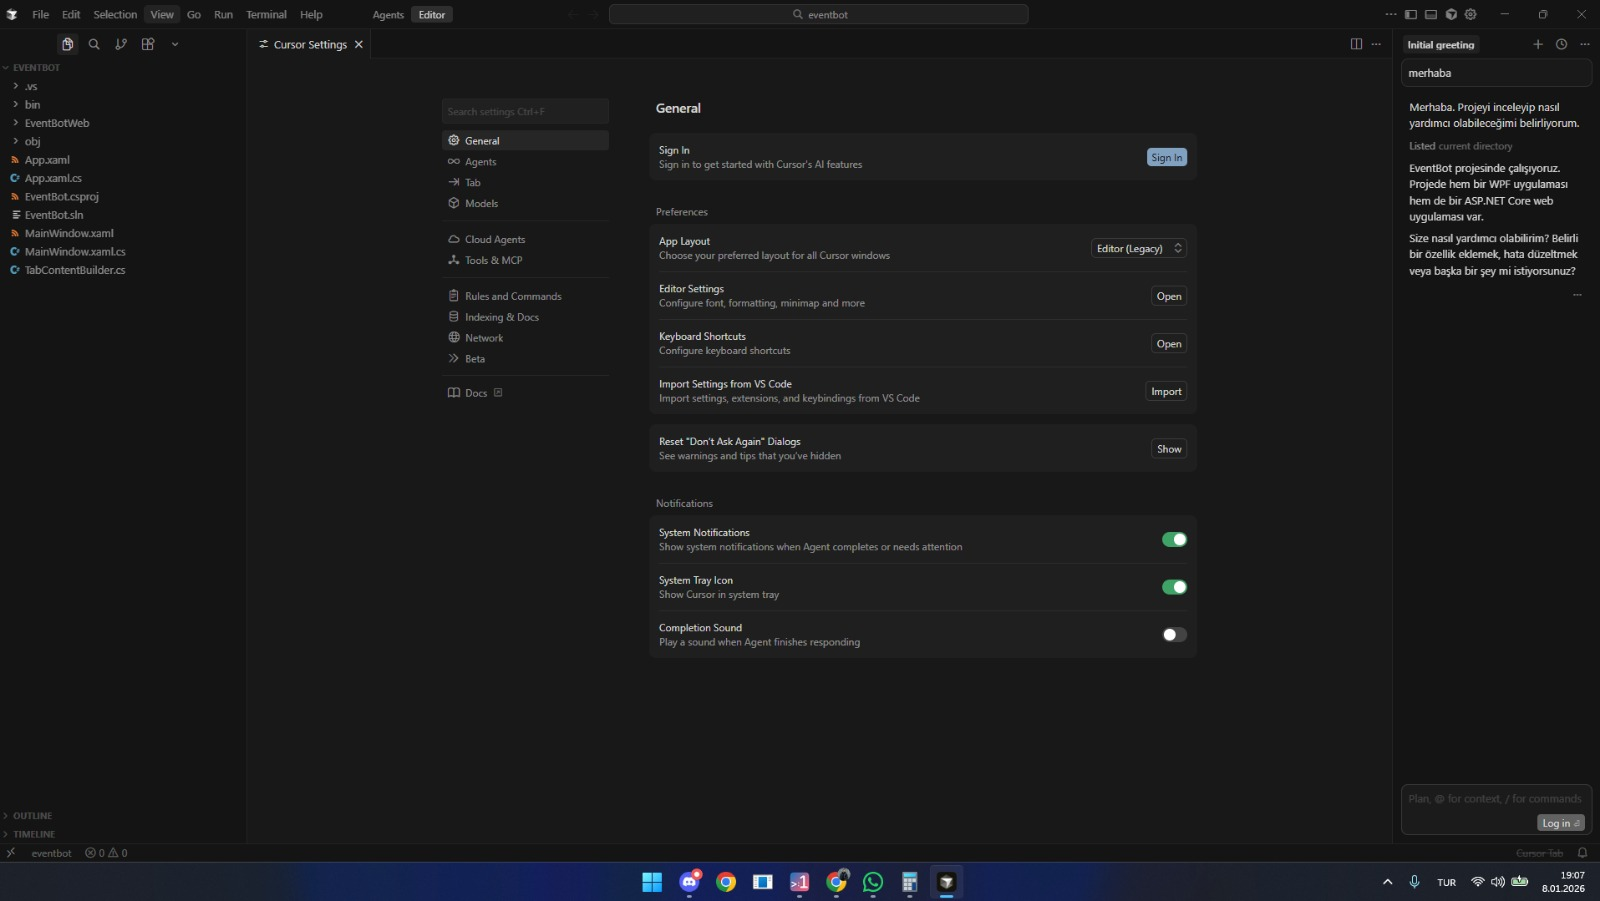The image size is (1600, 901).
Task: Show hidden Don't Ask Again dialogs
Action: coord(1169,449)
